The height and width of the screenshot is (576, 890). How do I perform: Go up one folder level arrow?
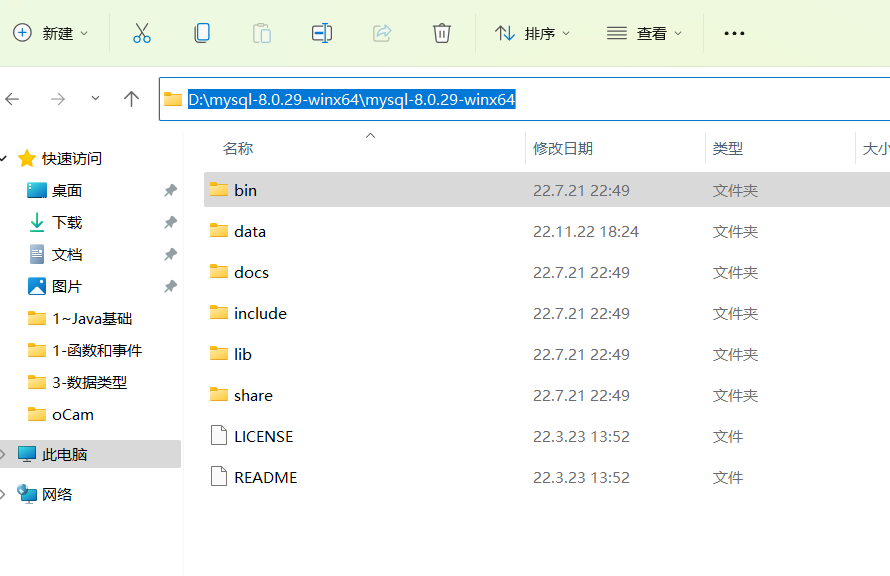point(131,99)
